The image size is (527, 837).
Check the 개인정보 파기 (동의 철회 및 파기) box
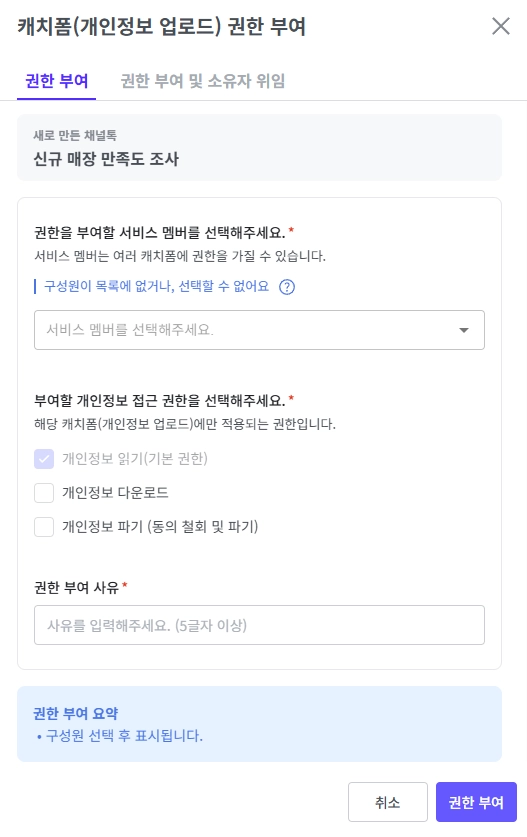[x=44, y=527]
